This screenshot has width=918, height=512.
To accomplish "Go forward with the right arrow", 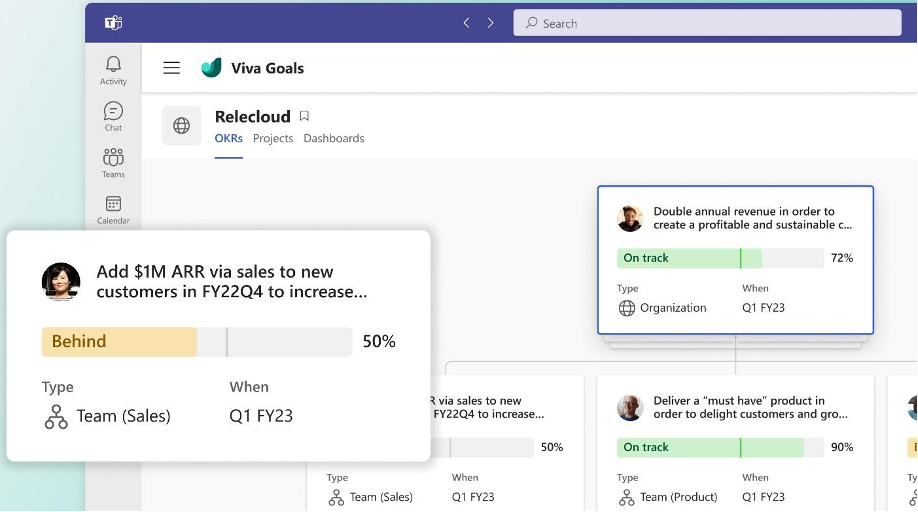I will (x=491, y=23).
